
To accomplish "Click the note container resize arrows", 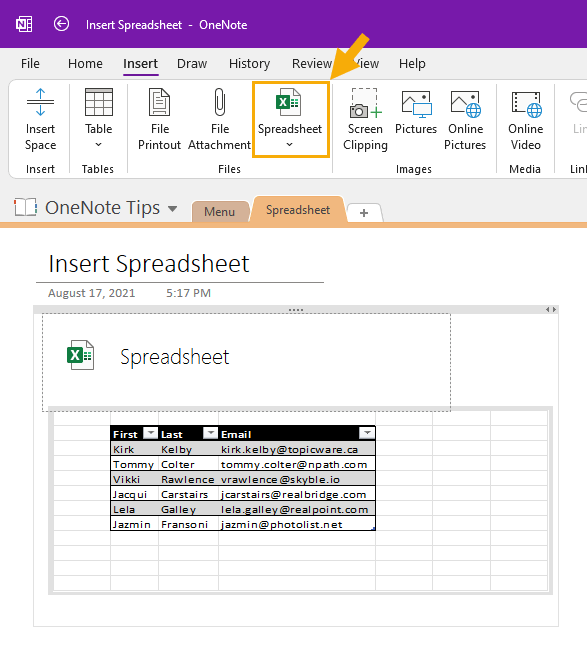I will [551, 309].
